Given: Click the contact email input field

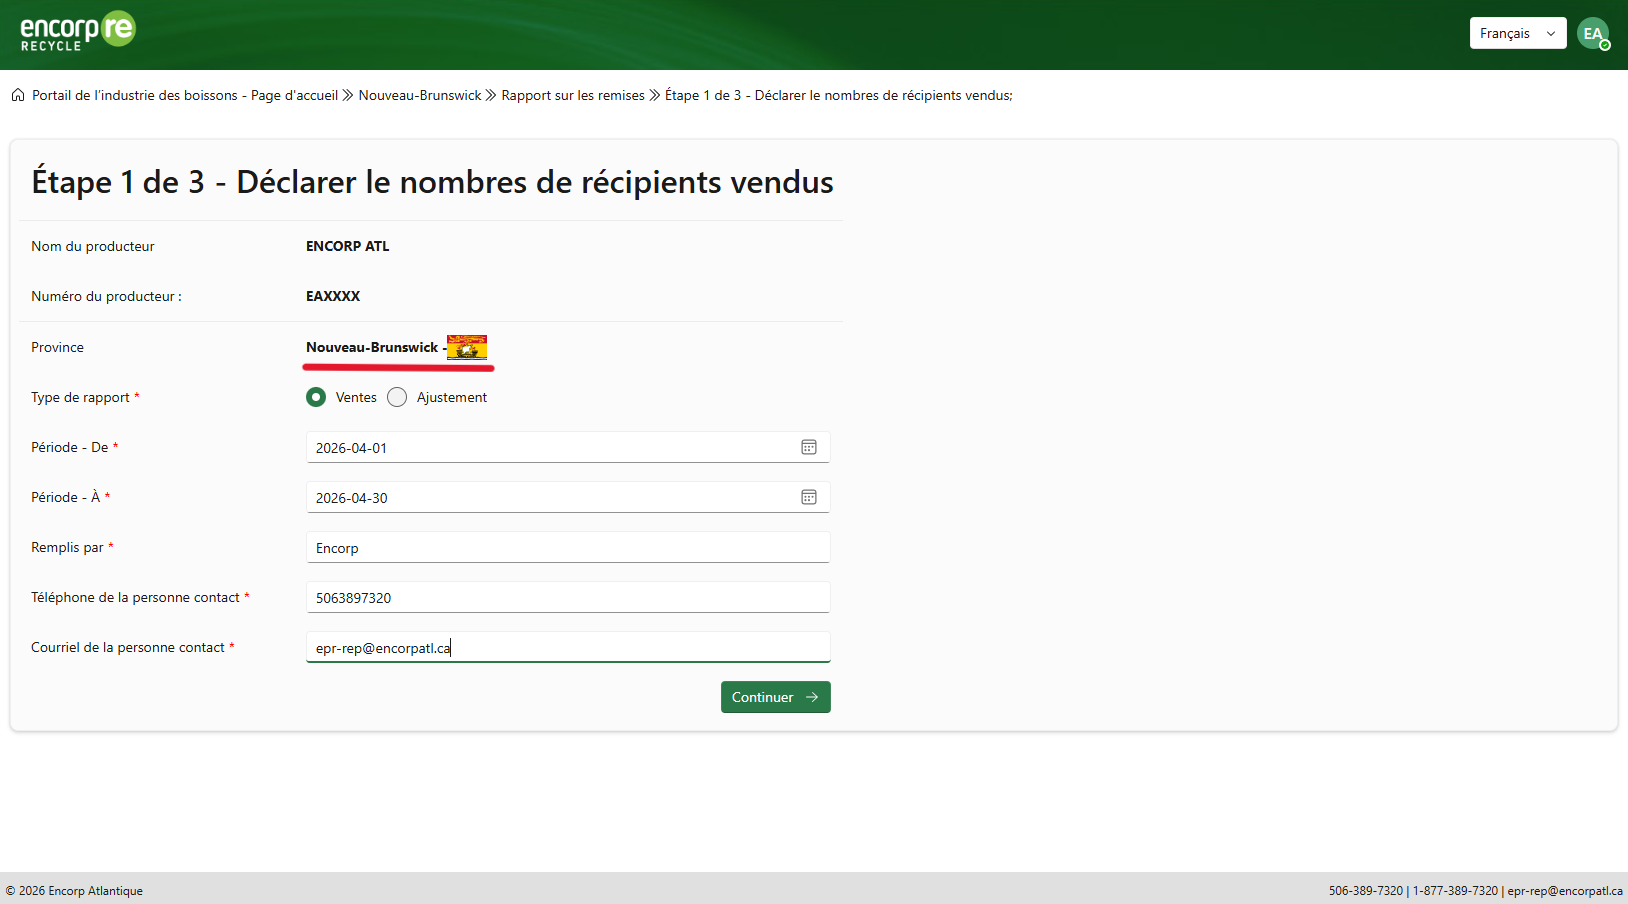Looking at the screenshot, I should (567, 648).
